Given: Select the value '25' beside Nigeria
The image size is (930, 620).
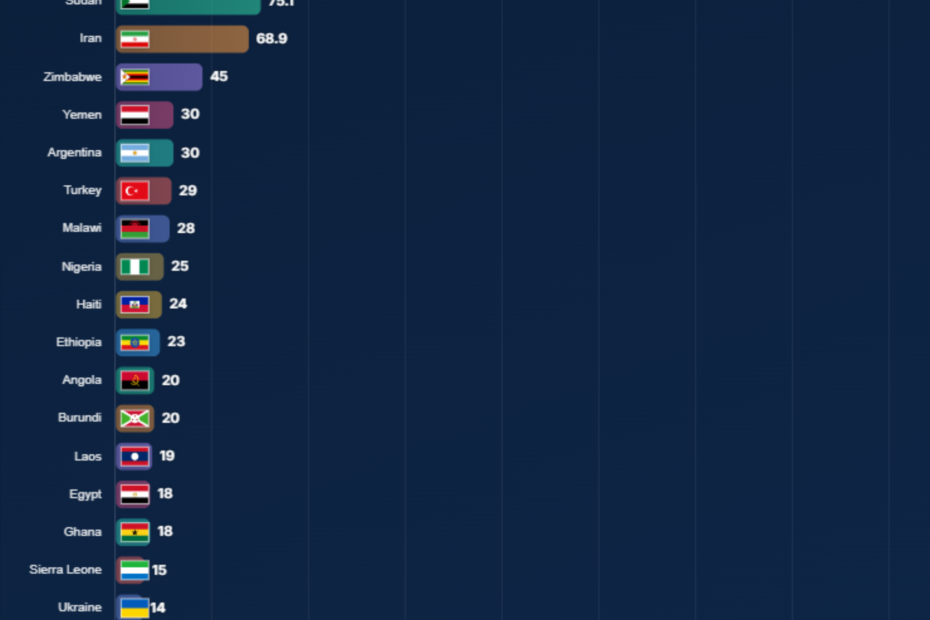Looking at the screenshot, I should [x=180, y=266].
